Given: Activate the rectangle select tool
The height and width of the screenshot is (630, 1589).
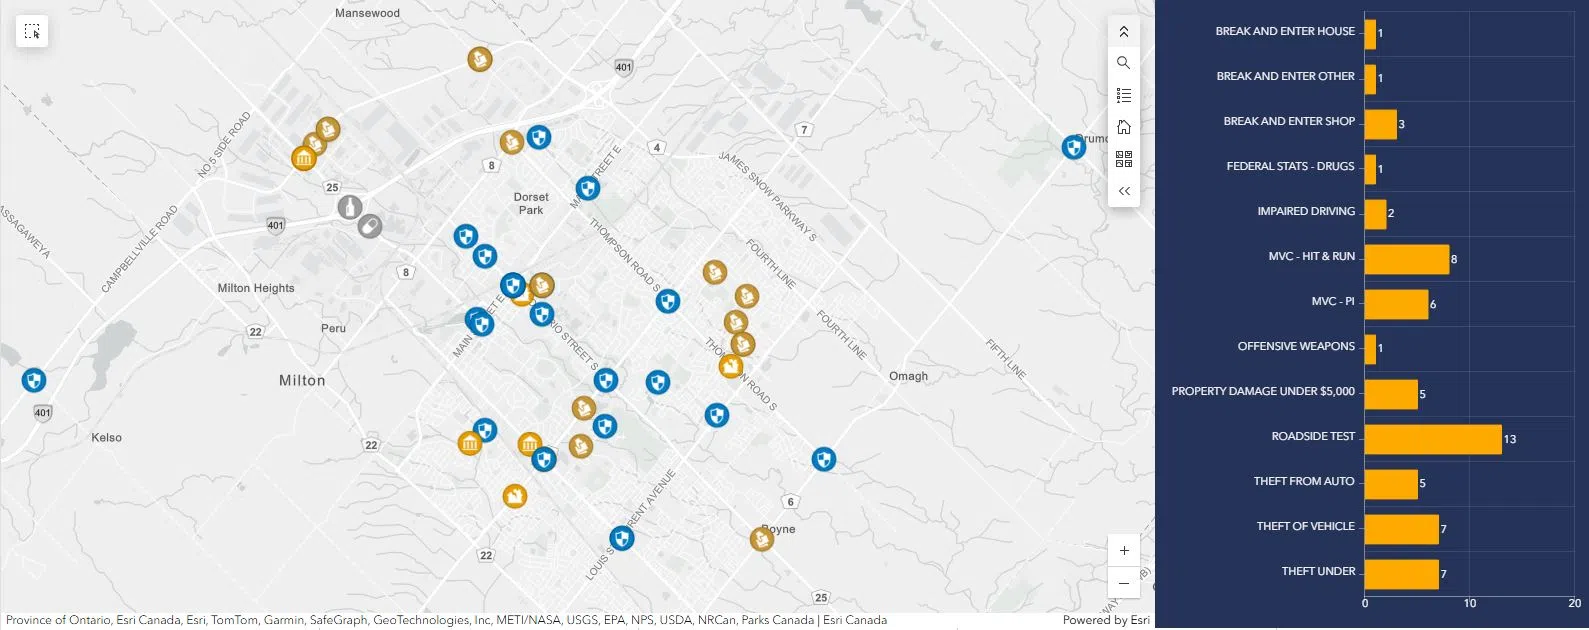Looking at the screenshot, I should 32,32.
